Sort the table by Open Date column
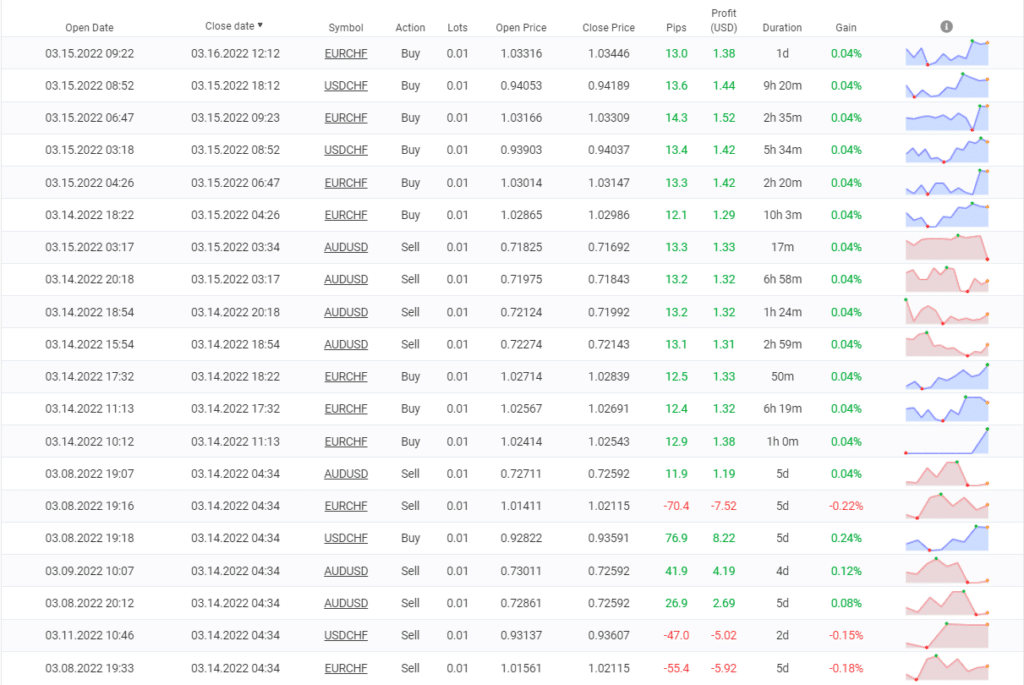1024x685 pixels. click(89, 28)
